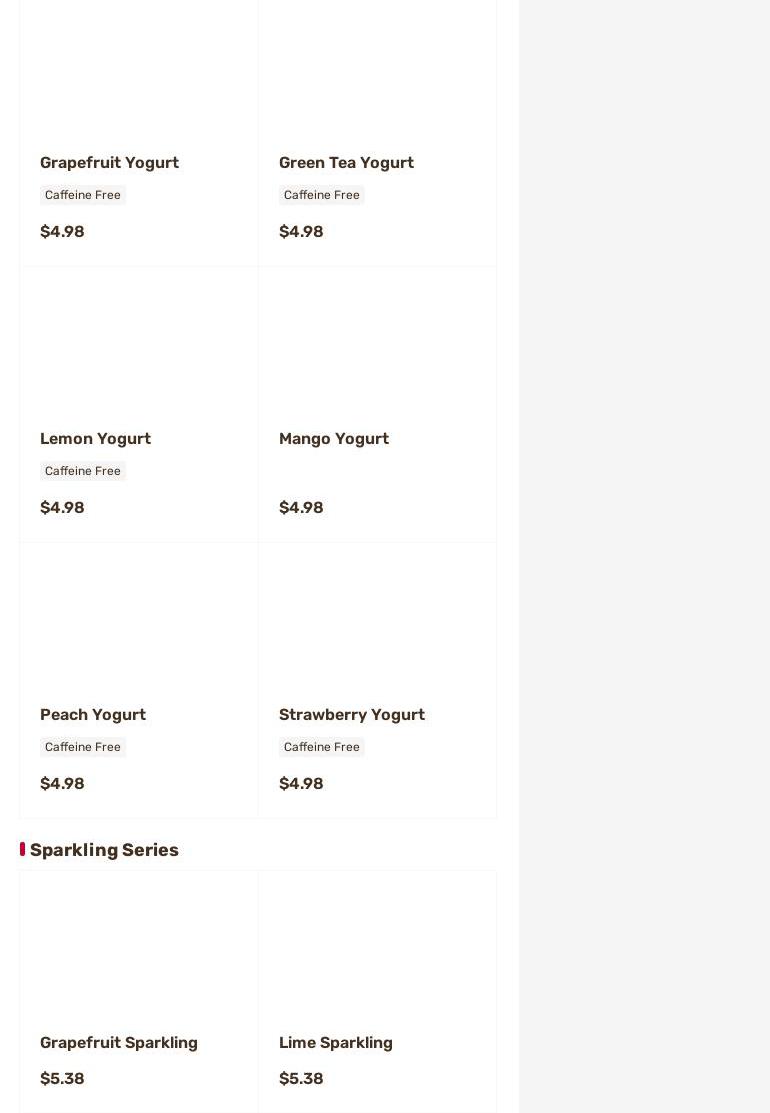Image resolution: width=770 pixels, height=1113 pixels.
Task: Click the Lemon Yogurt title
Action: pos(95,438)
